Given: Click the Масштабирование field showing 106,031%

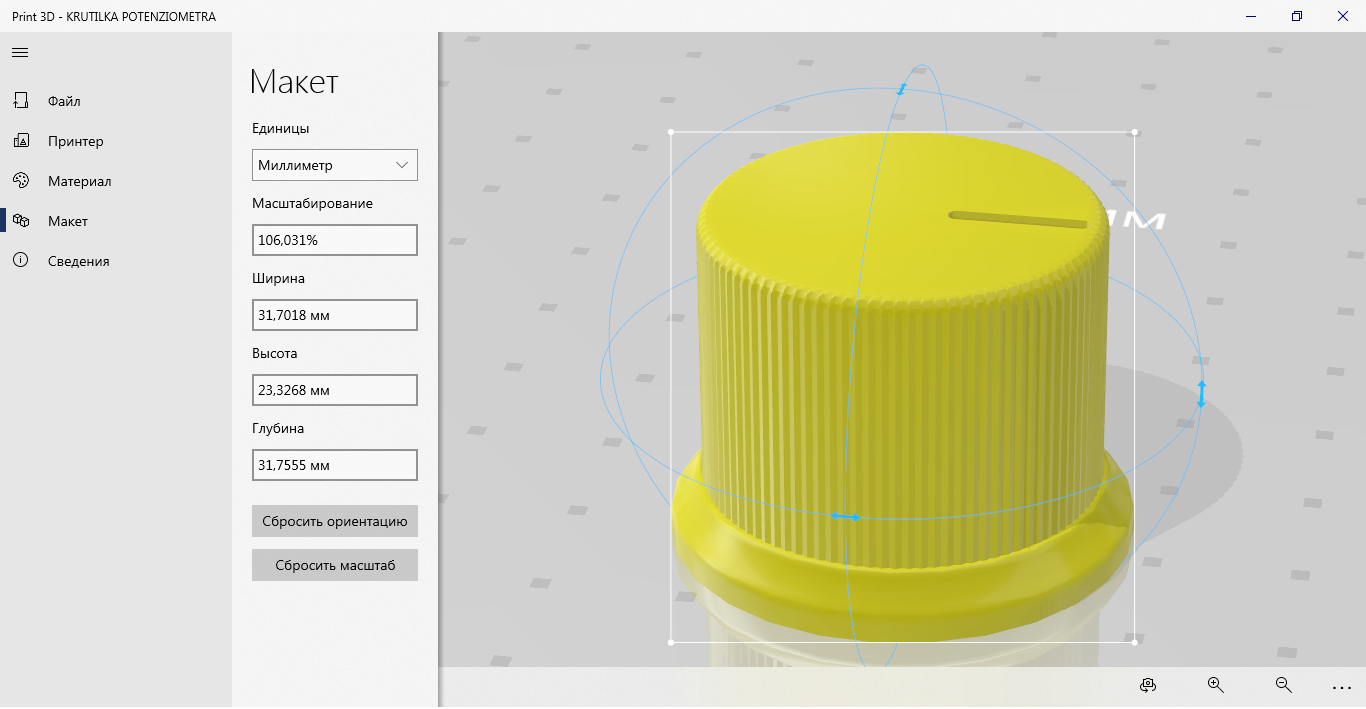Looking at the screenshot, I should [x=335, y=240].
